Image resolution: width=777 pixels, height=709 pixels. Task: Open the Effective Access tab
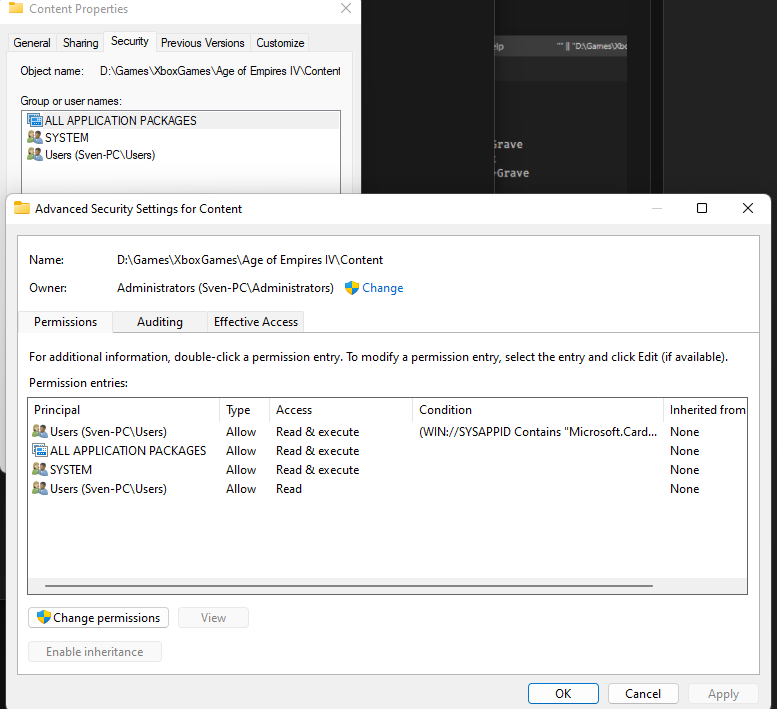tap(256, 322)
